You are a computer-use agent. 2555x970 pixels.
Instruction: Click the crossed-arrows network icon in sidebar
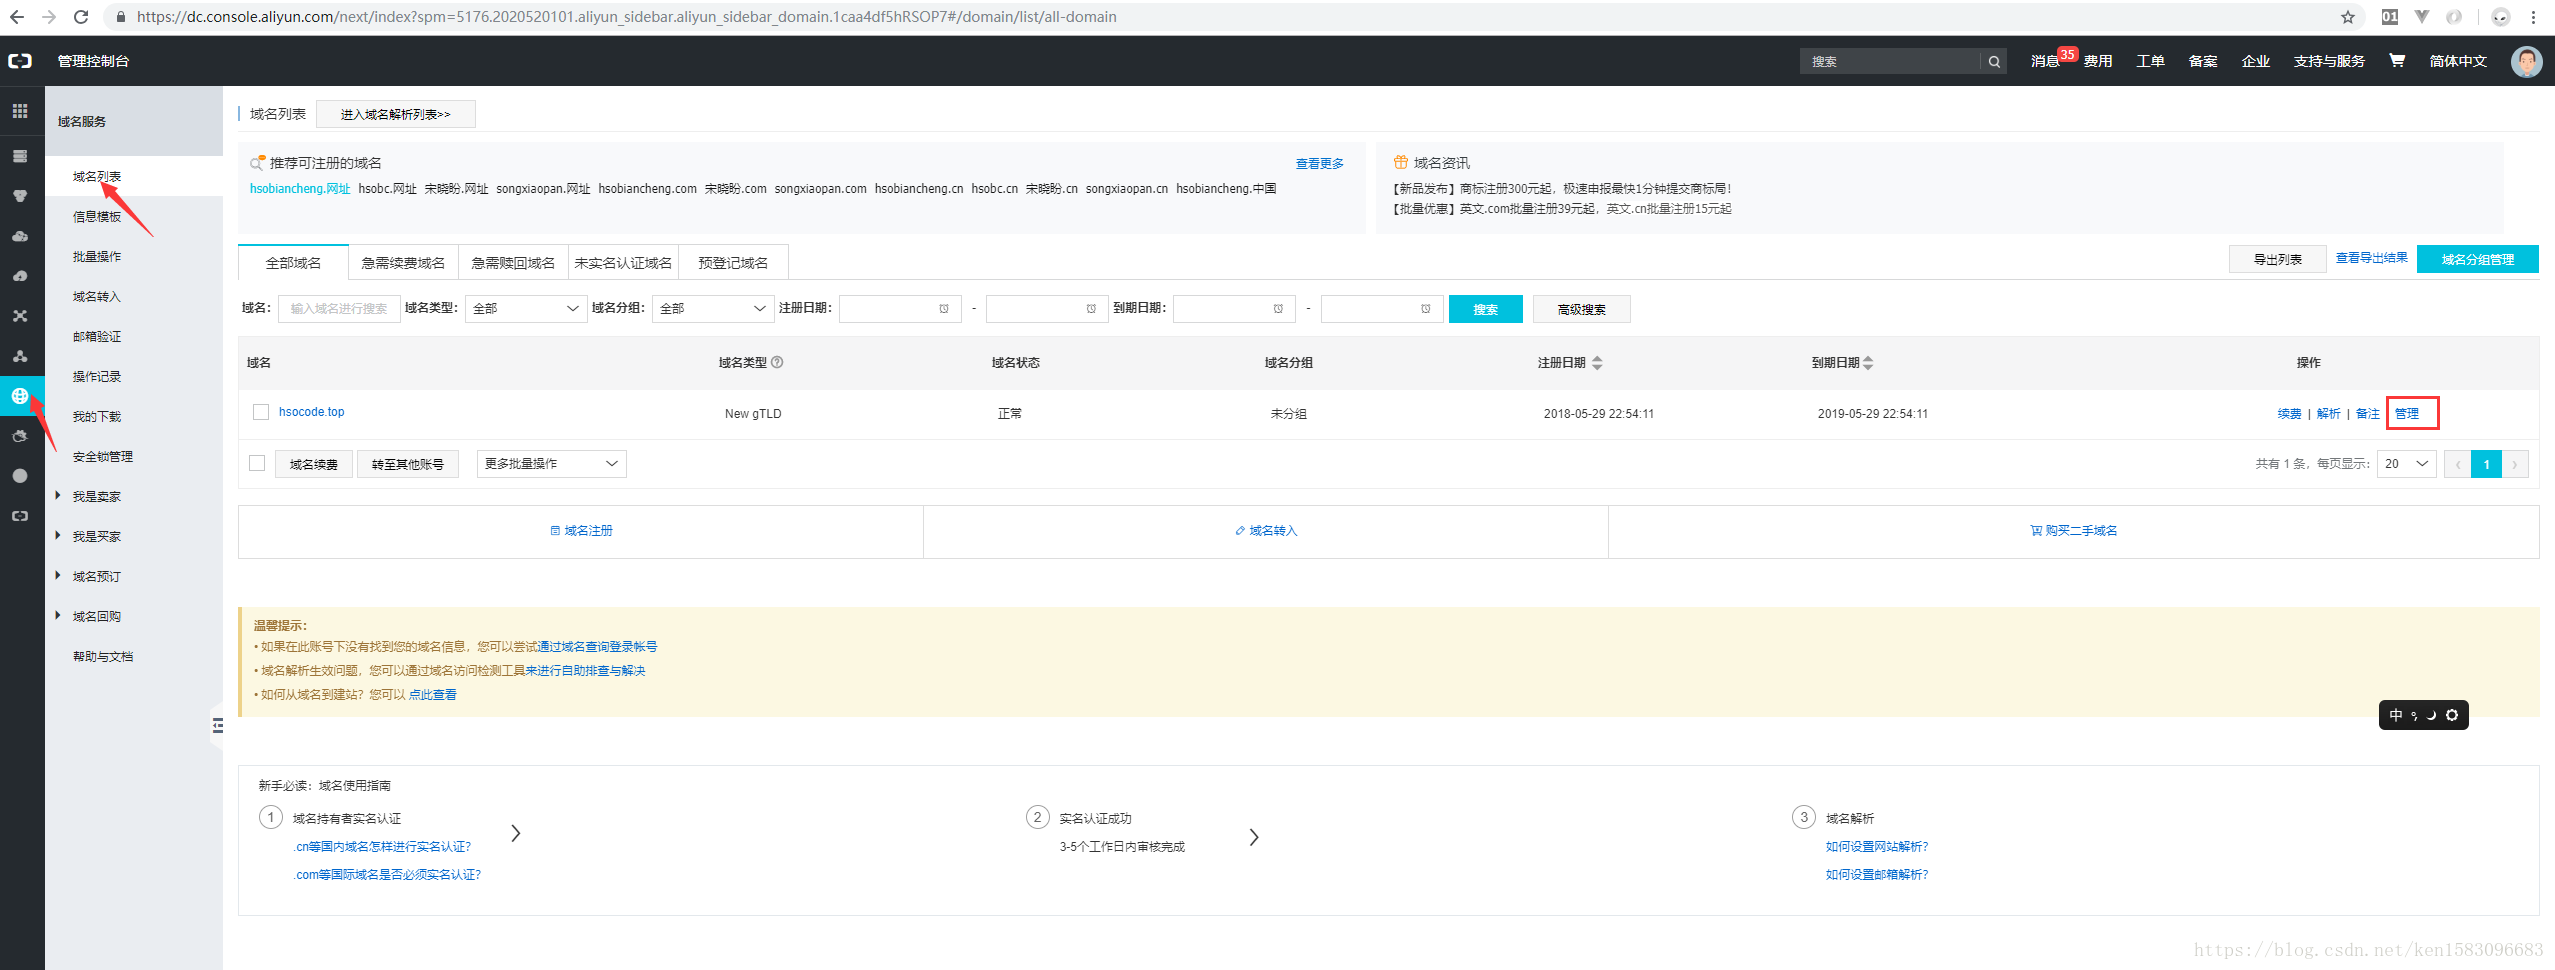pyautogui.click(x=20, y=316)
